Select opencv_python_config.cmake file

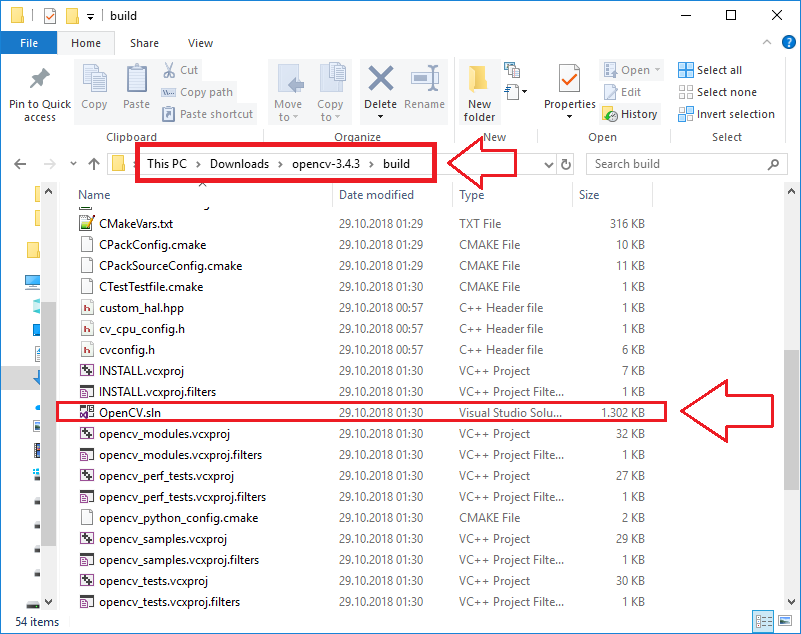(x=361, y=518)
